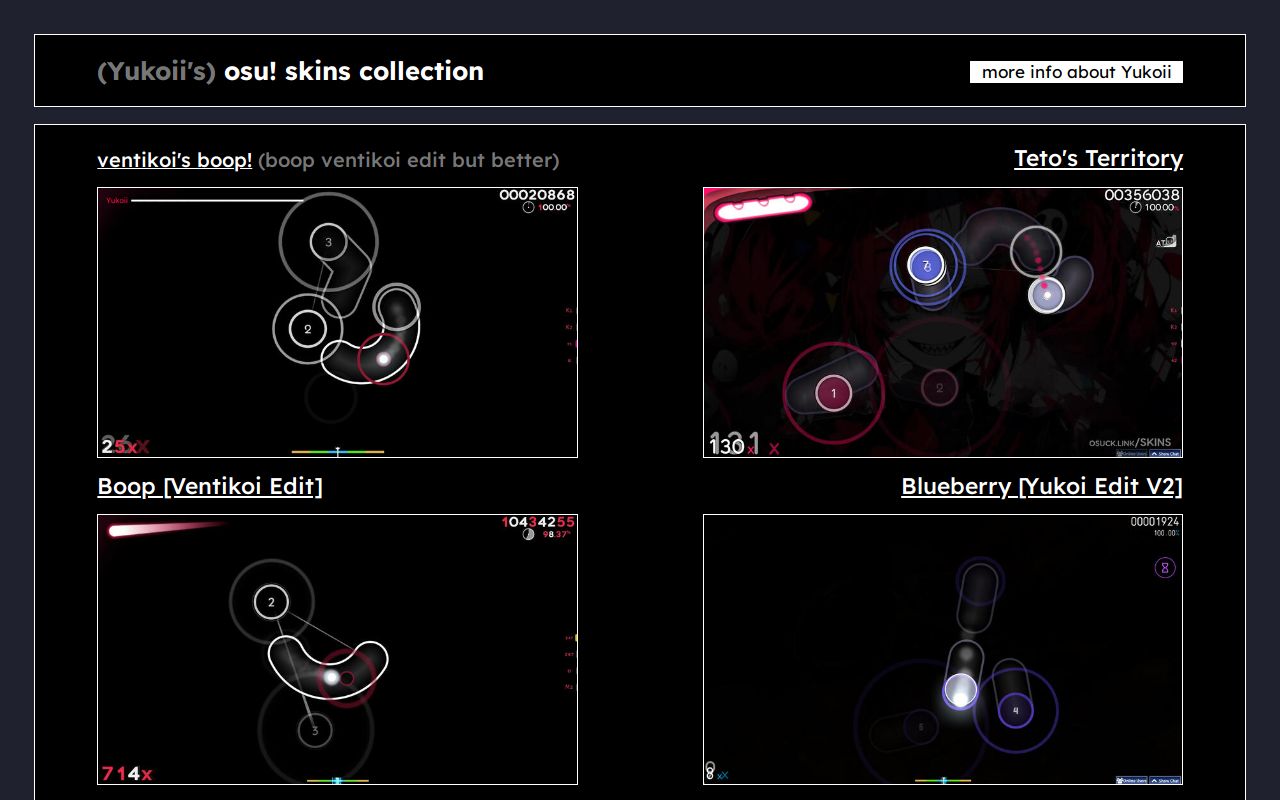This screenshot has width=1280, height=800.
Task: Go to Blueberry [Yukoi Edit V2] link
Action: pos(1041,486)
